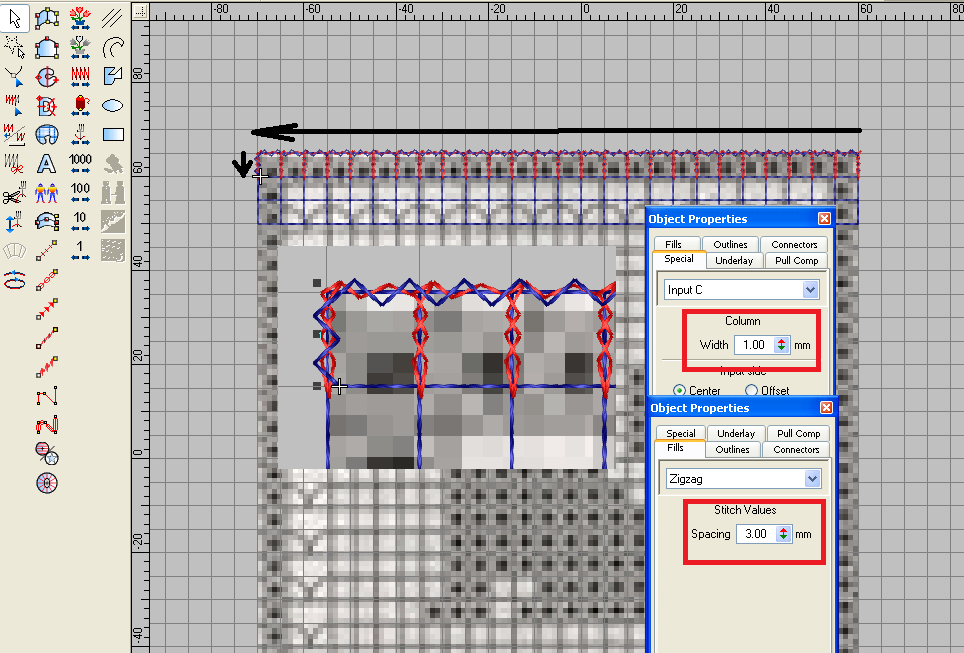The image size is (964, 653).
Task: Click the diagonal parallel lines icon
Action: [x=113, y=17]
